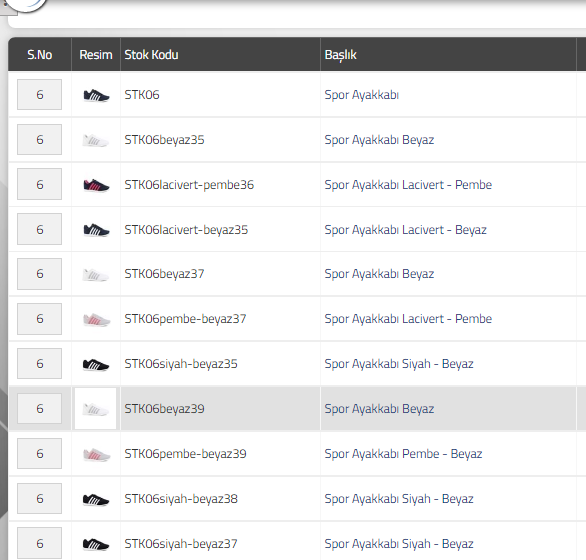Select the STK06siyah-beyaz37 stock code
586x560 pixels.
(x=181, y=544)
